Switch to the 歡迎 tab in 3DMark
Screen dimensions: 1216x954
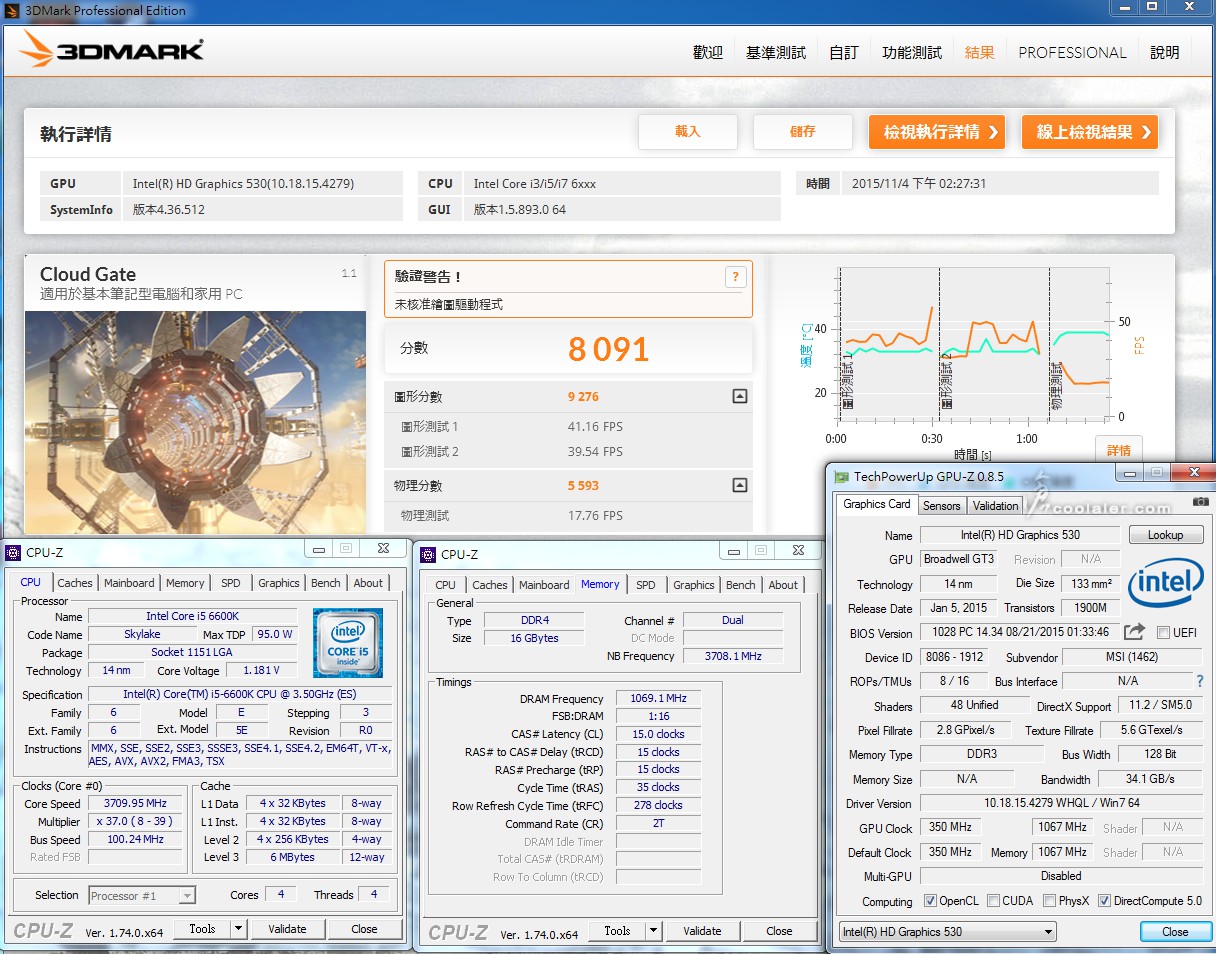(707, 52)
